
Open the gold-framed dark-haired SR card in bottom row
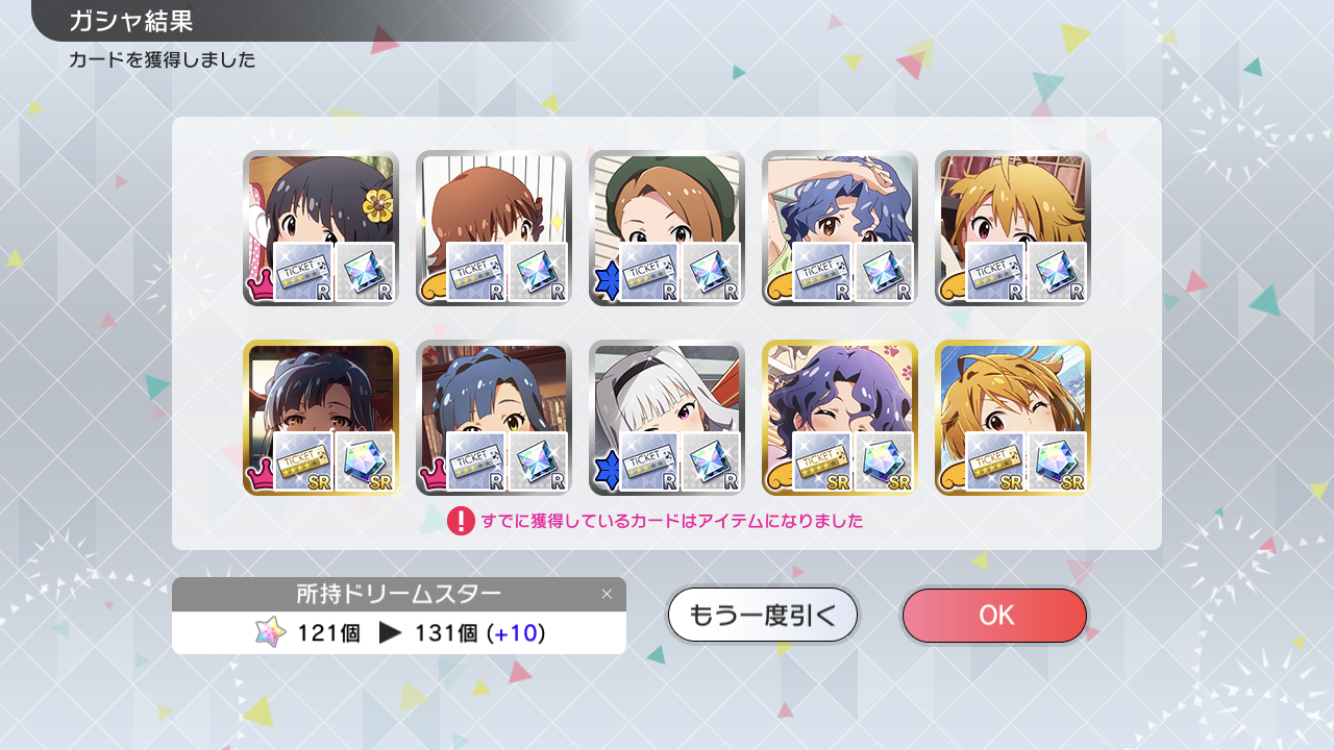pyautogui.click(x=321, y=418)
